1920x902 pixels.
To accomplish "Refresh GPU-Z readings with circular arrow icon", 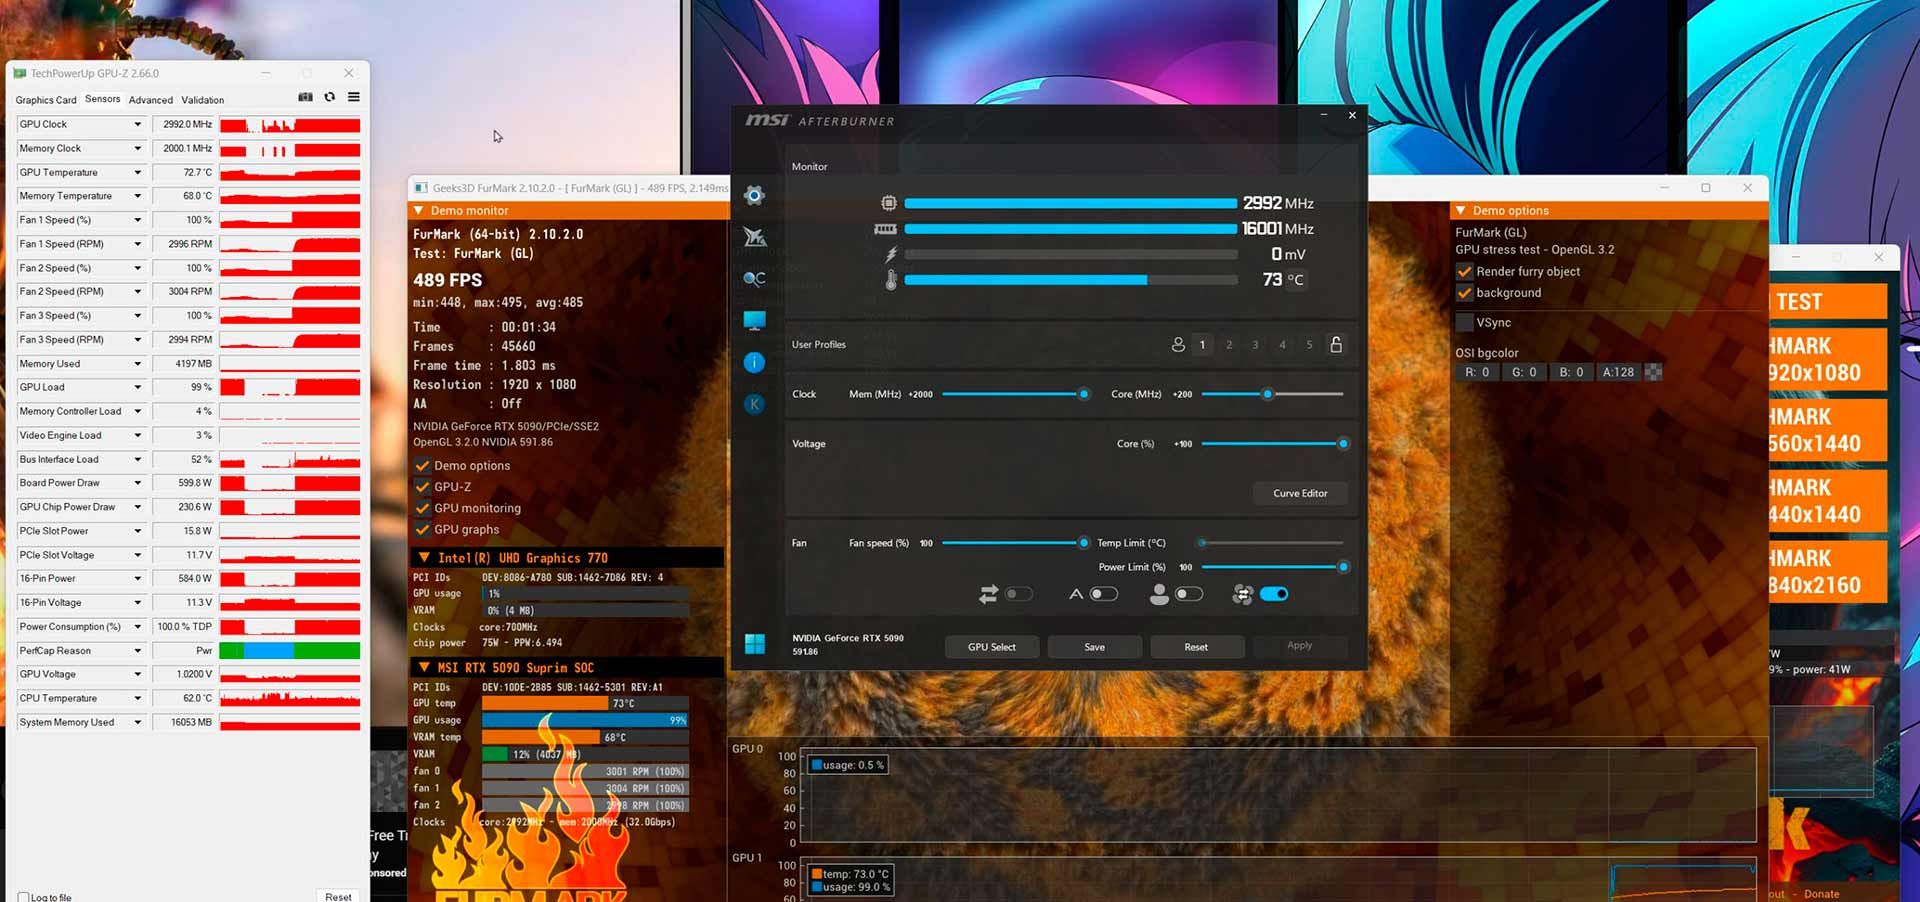I will 330,97.
